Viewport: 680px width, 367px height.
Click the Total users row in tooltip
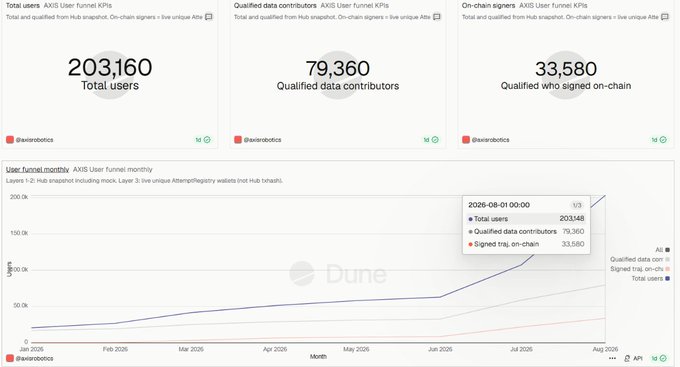pyautogui.click(x=526, y=219)
